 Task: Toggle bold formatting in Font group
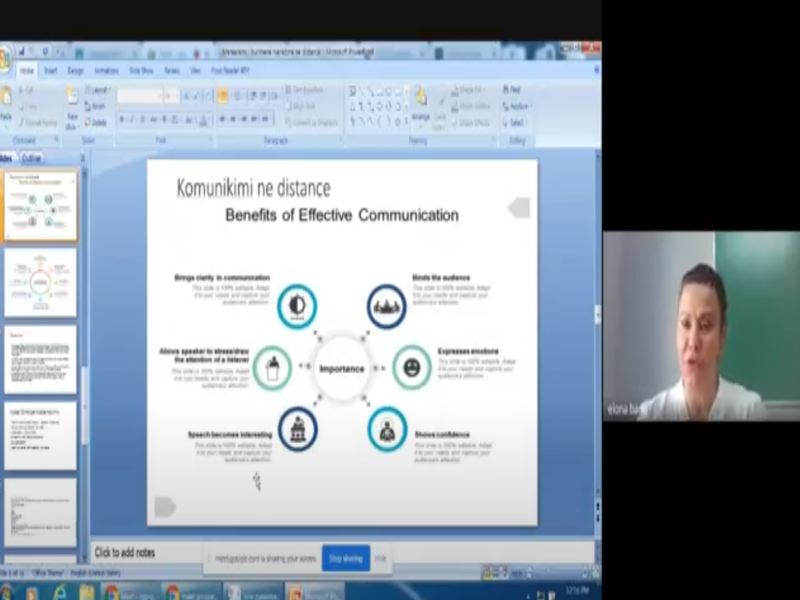click(122, 120)
